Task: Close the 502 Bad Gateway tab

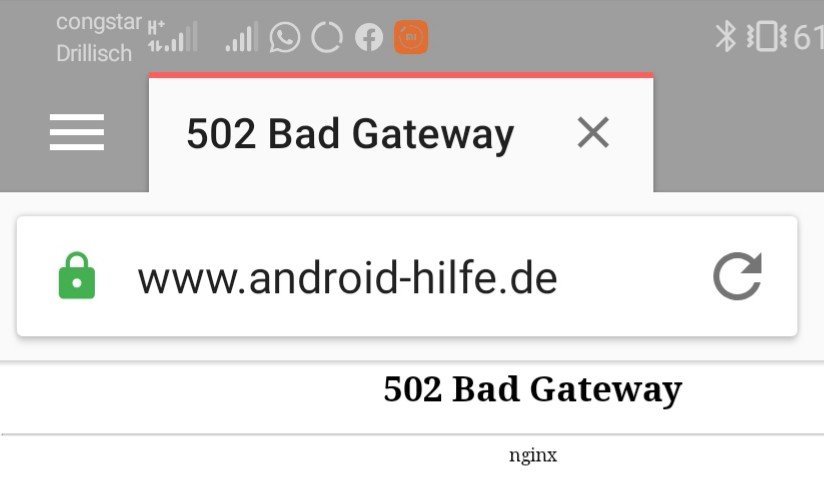Action: (x=593, y=132)
